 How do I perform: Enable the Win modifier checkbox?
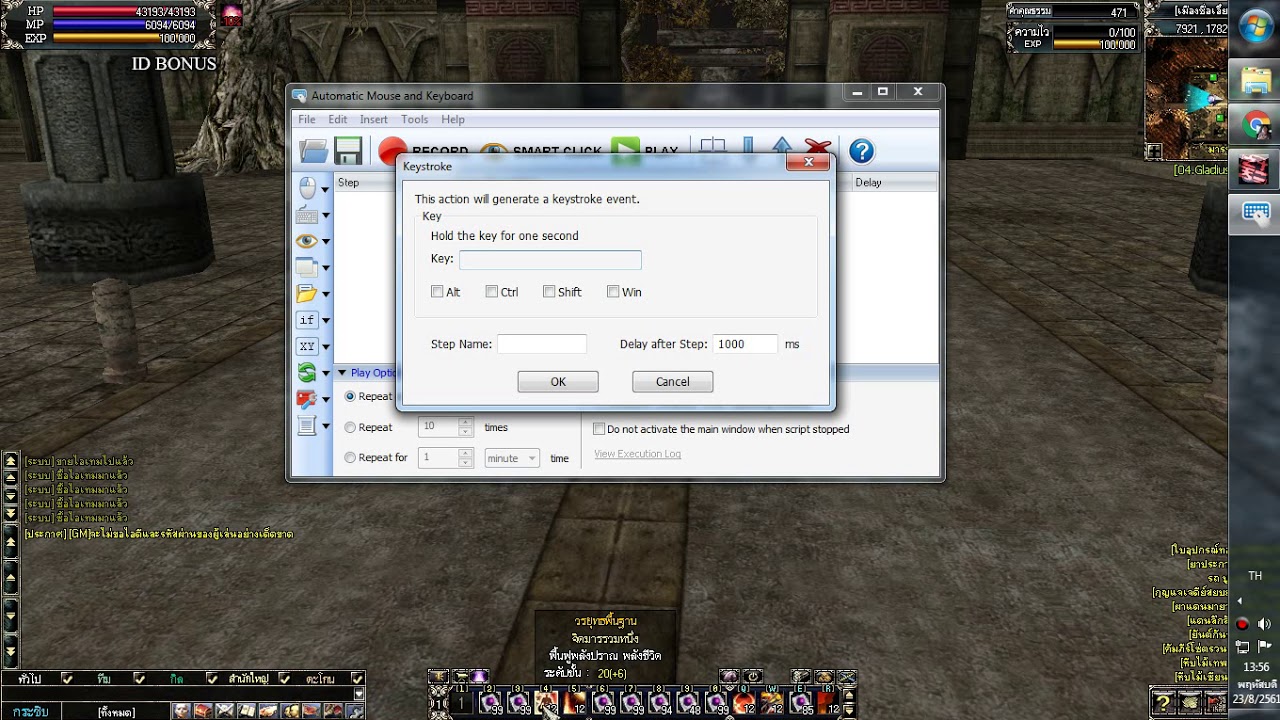[x=613, y=292]
